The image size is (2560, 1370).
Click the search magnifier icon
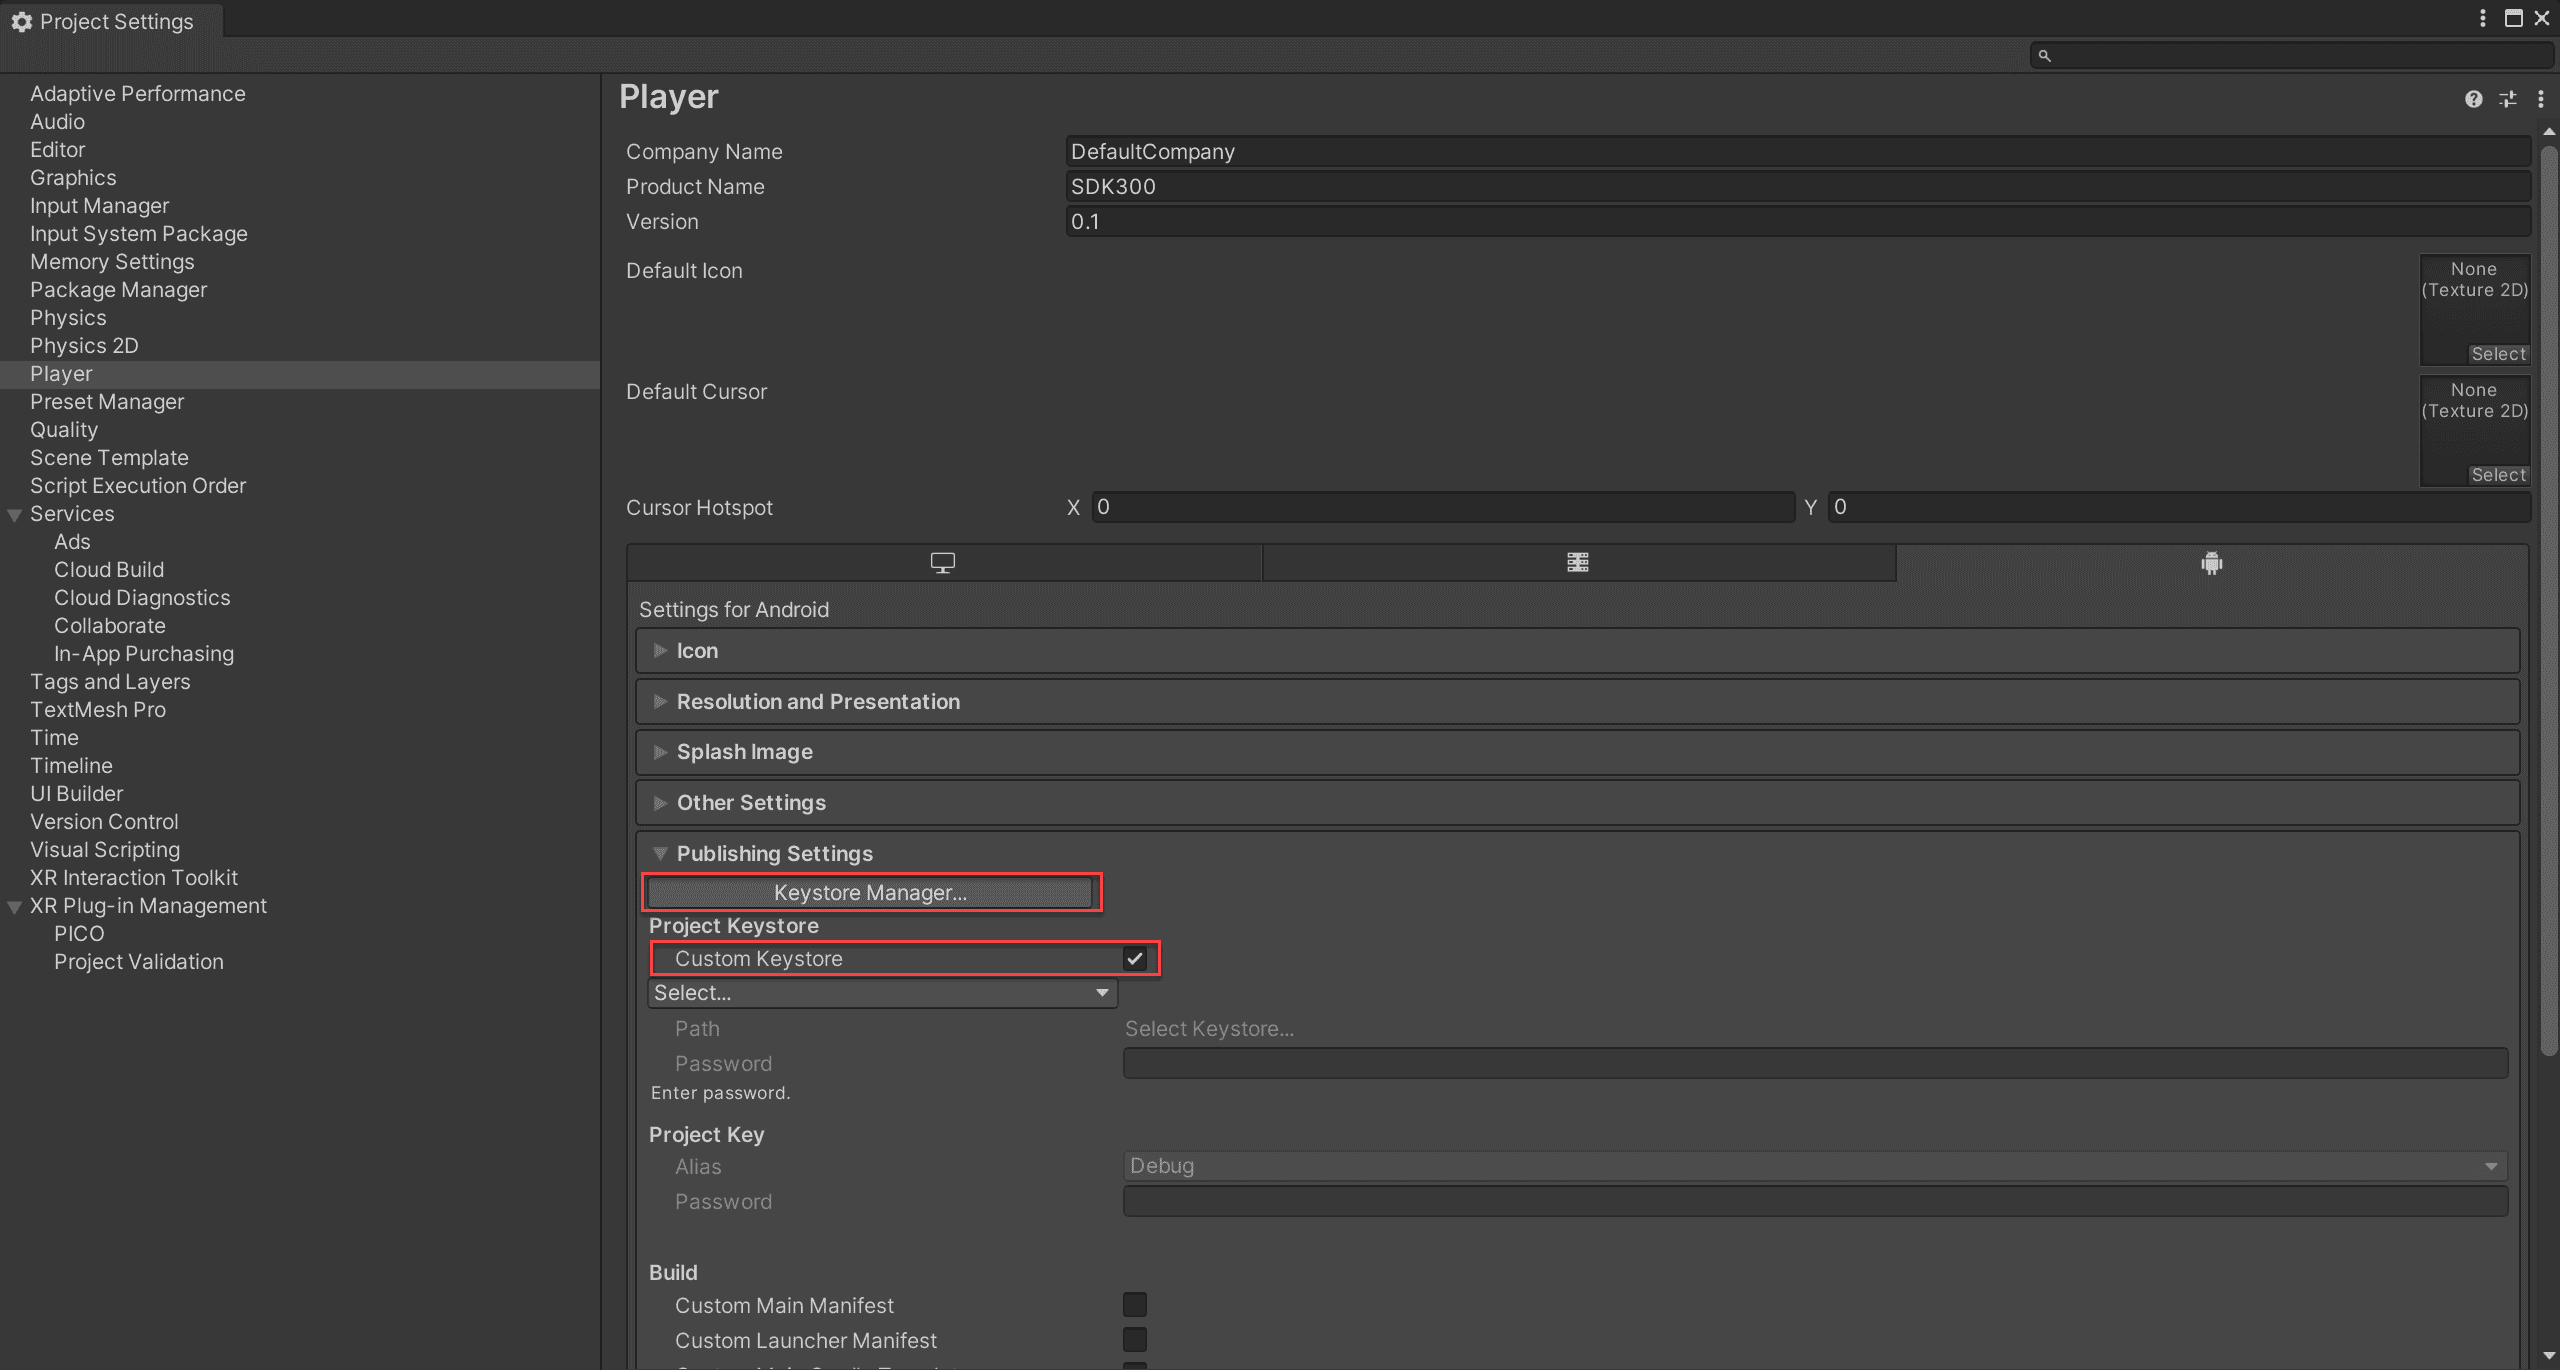(x=2045, y=56)
